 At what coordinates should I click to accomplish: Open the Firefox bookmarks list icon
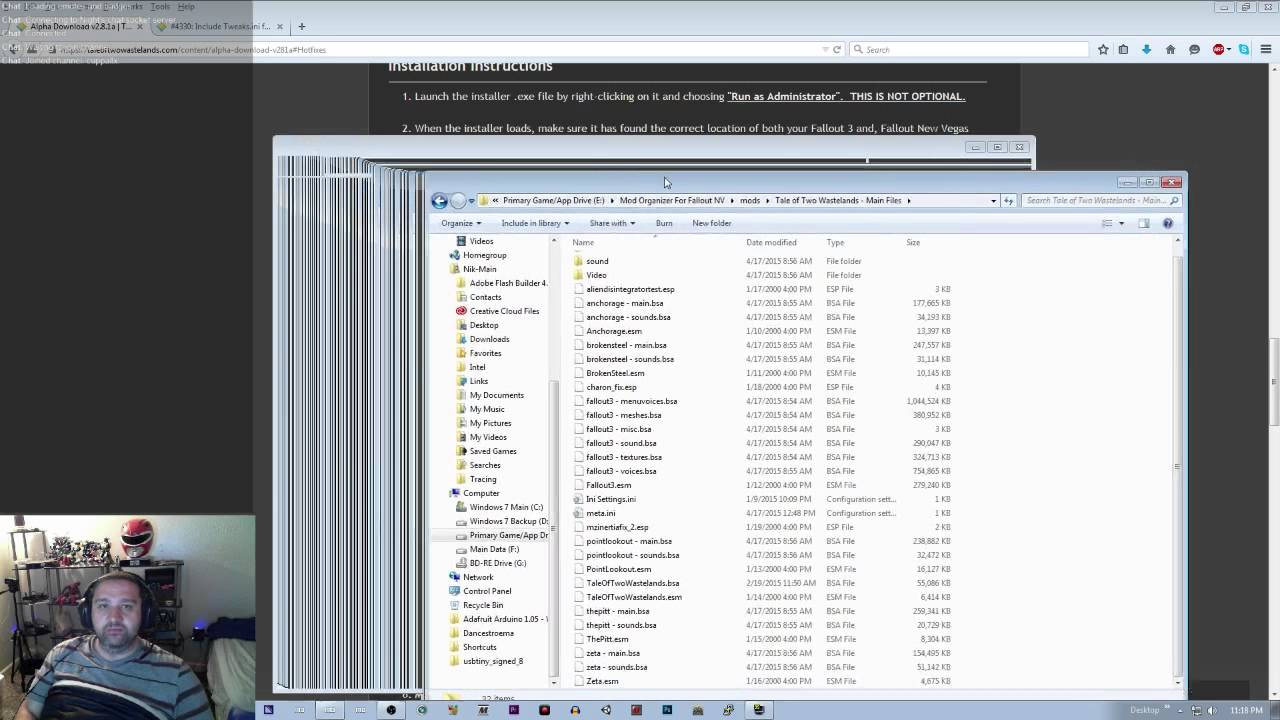(x=1123, y=49)
